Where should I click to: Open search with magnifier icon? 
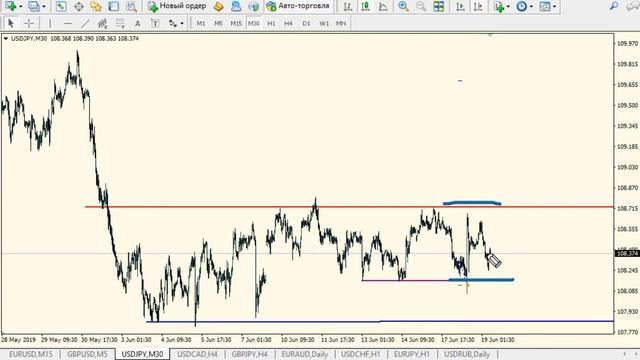pos(614,6)
